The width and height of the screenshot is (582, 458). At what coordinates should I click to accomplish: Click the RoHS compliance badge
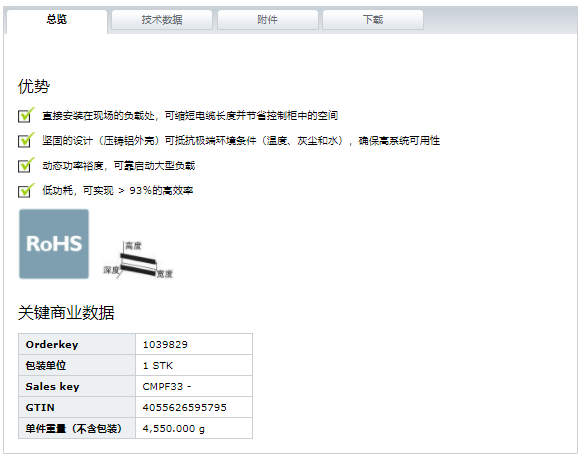54,244
